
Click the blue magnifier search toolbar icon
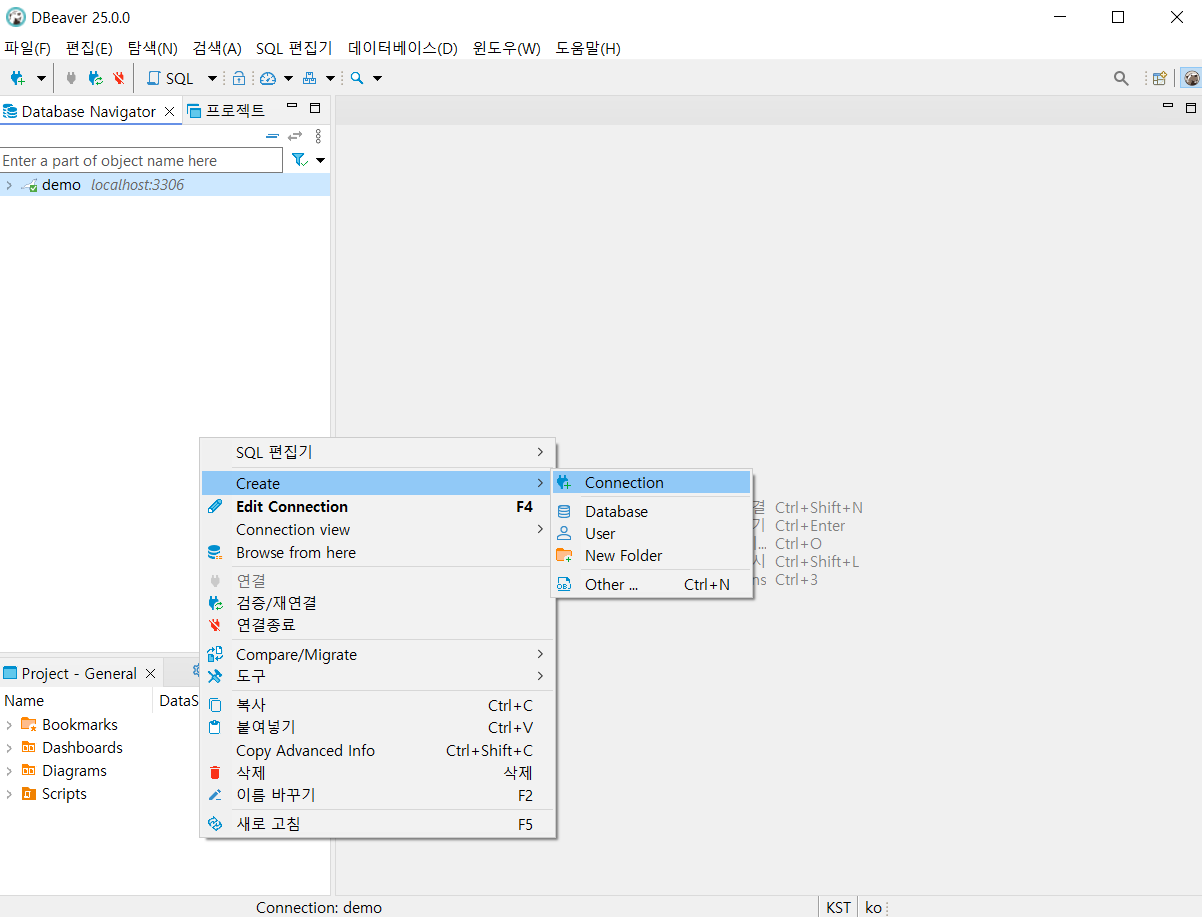(357, 78)
